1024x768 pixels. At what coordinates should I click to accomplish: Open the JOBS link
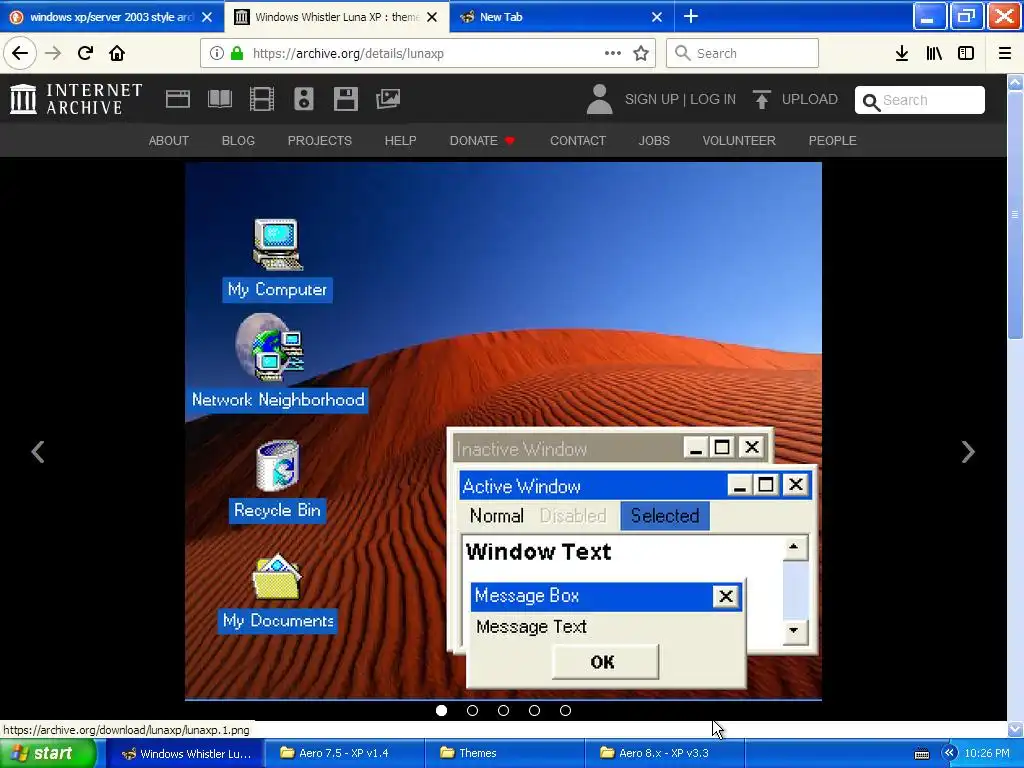654,140
